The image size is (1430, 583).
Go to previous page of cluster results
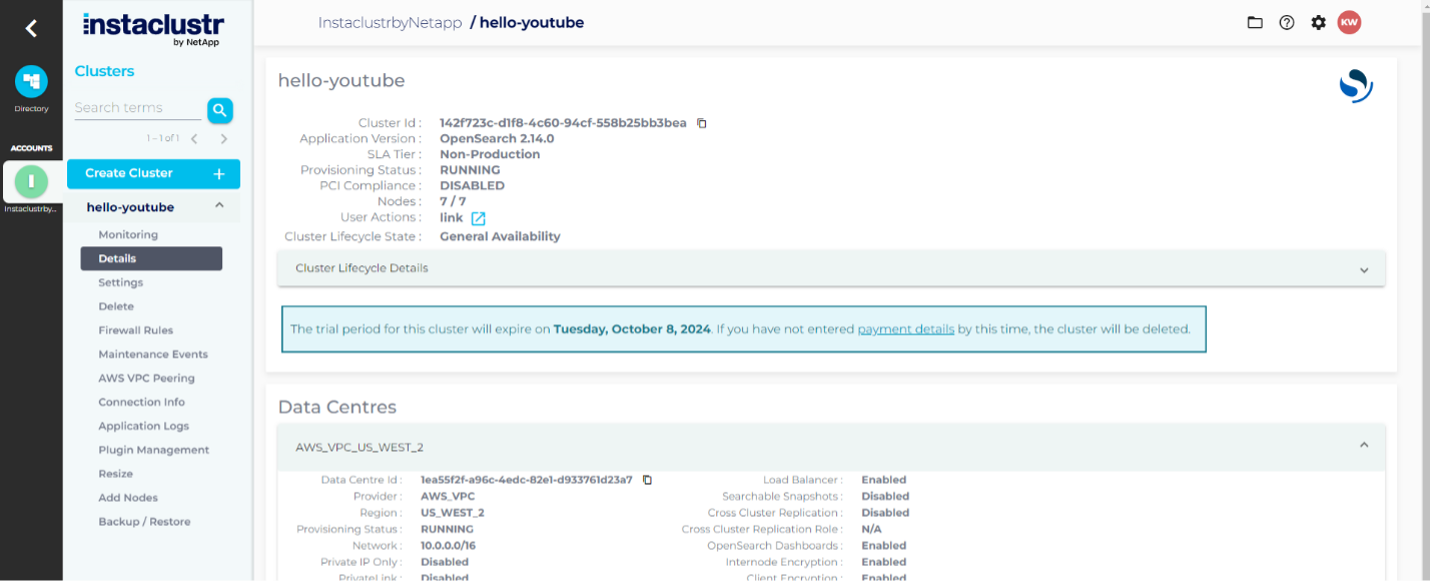click(x=195, y=139)
